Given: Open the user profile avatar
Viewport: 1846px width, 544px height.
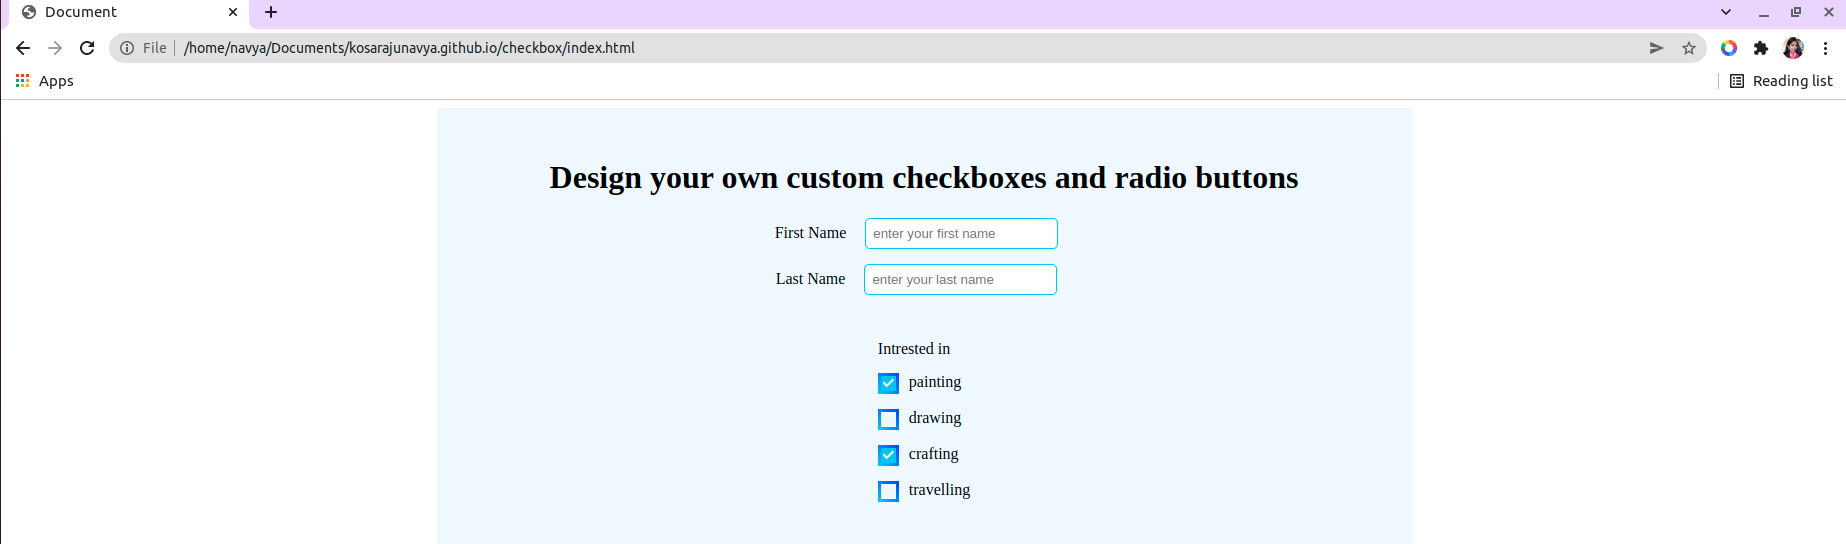Looking at the screenshot, I should pos(1793,48).
